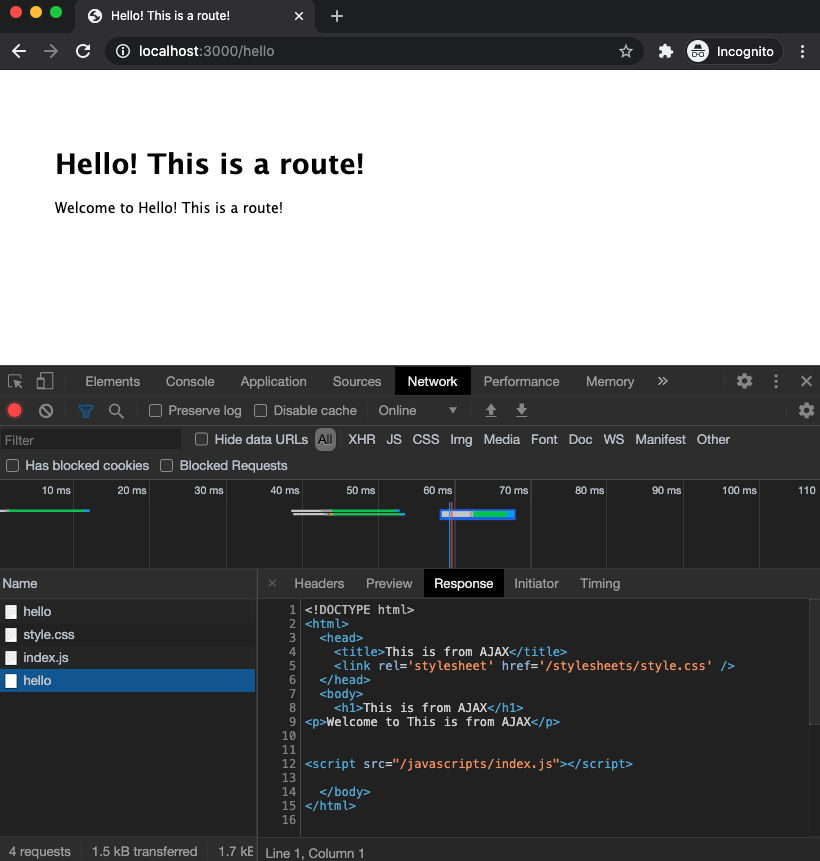Expand the more DevTools tabs chevron

pos(662,381)
